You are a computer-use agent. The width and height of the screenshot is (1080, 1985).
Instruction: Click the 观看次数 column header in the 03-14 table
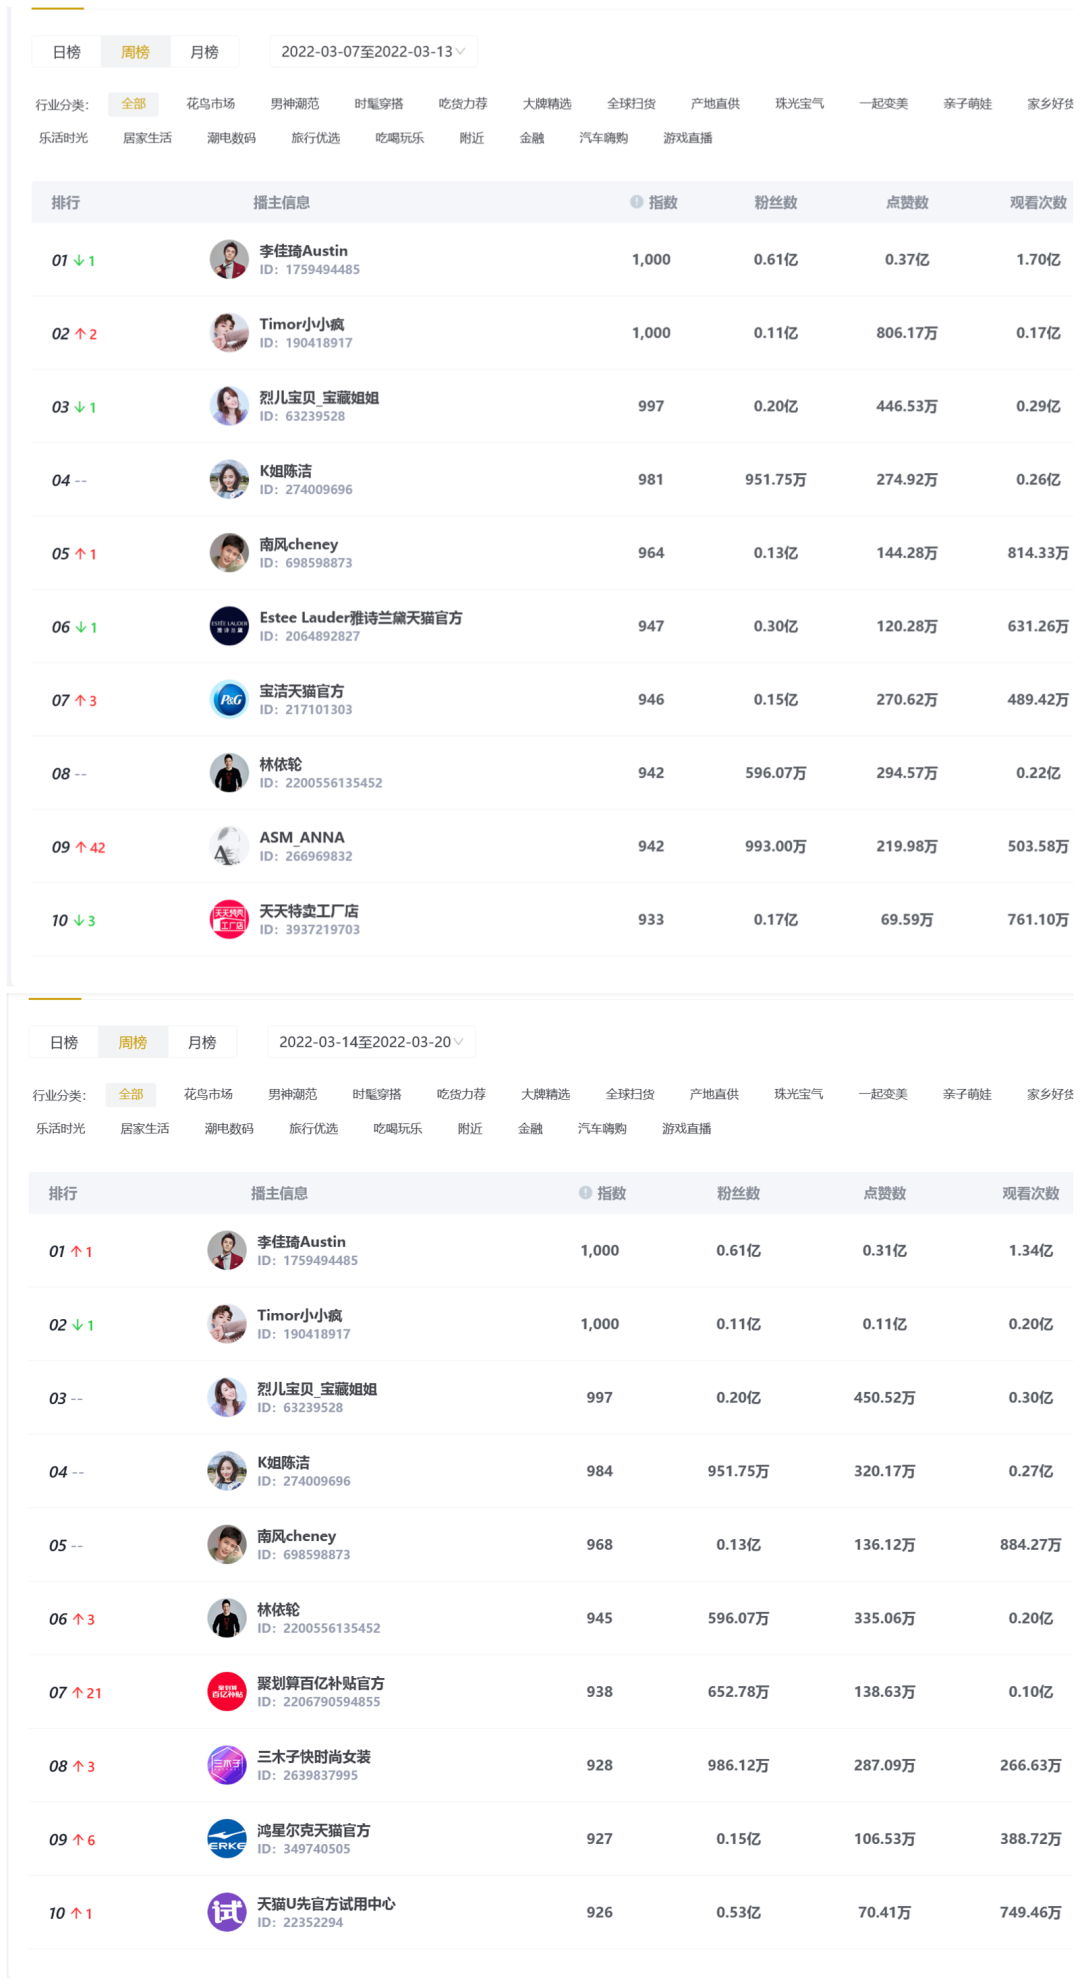click(x=1031, y=1193)
